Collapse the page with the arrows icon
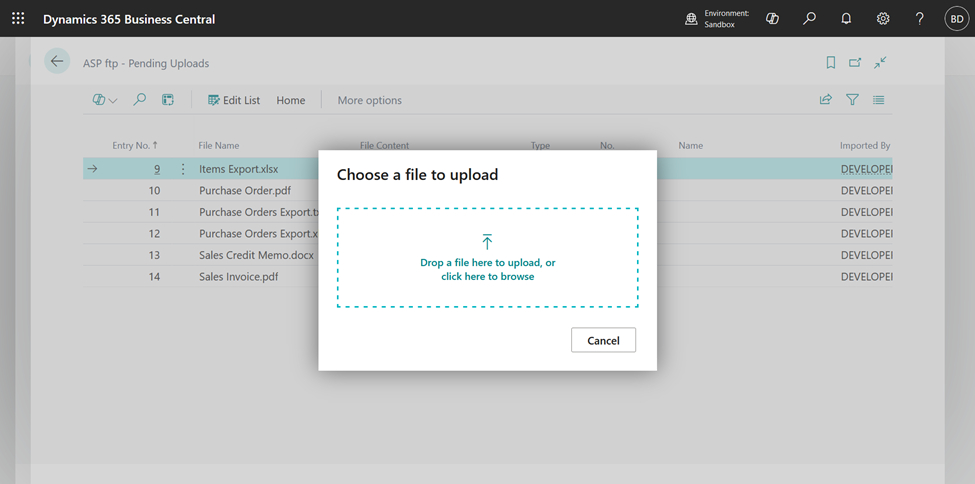Screen dimensions: 975x484 click(880, 62)
